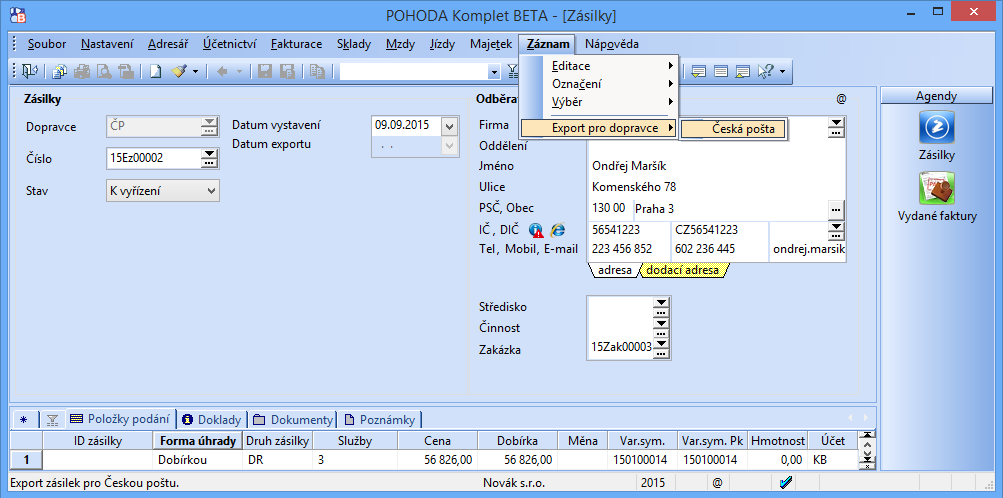The width and height of the screenshot is (1003, 498).
Task: Switch to the Doklady tab
Action: coord(212,419)
